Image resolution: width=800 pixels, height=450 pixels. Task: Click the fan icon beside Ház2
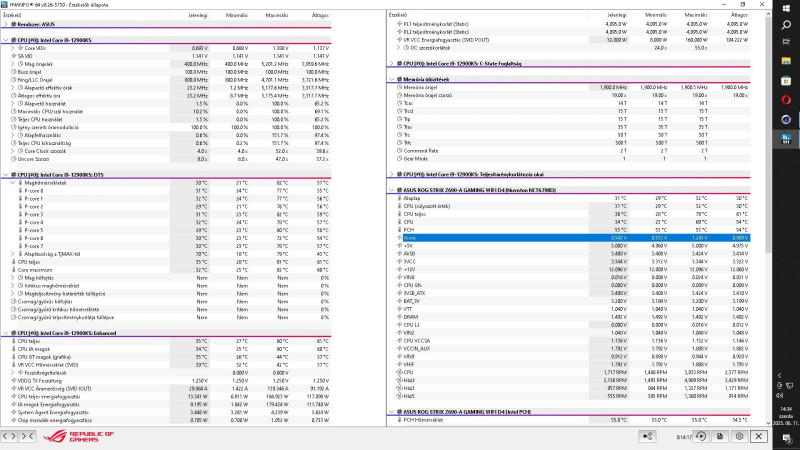(x=399, y=380)
